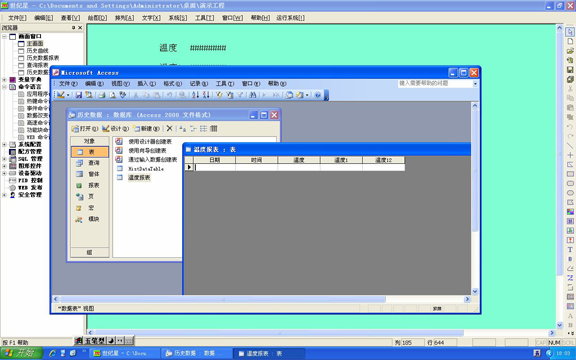Click the Sort Ascending toolbar icon
576x360 pixels.
tap(195, 95)
